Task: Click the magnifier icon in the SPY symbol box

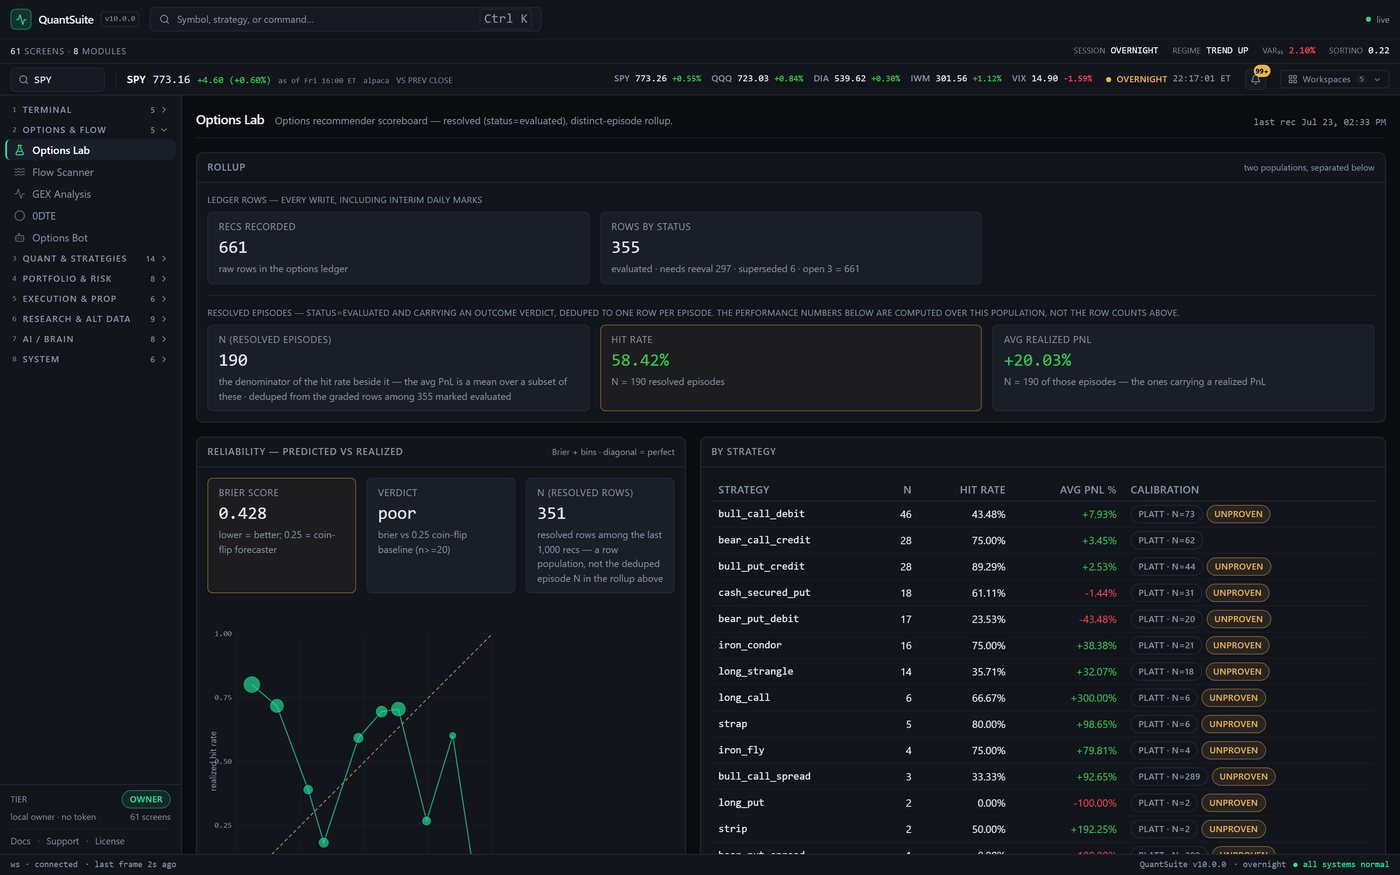Action: [x=23, y=80]
